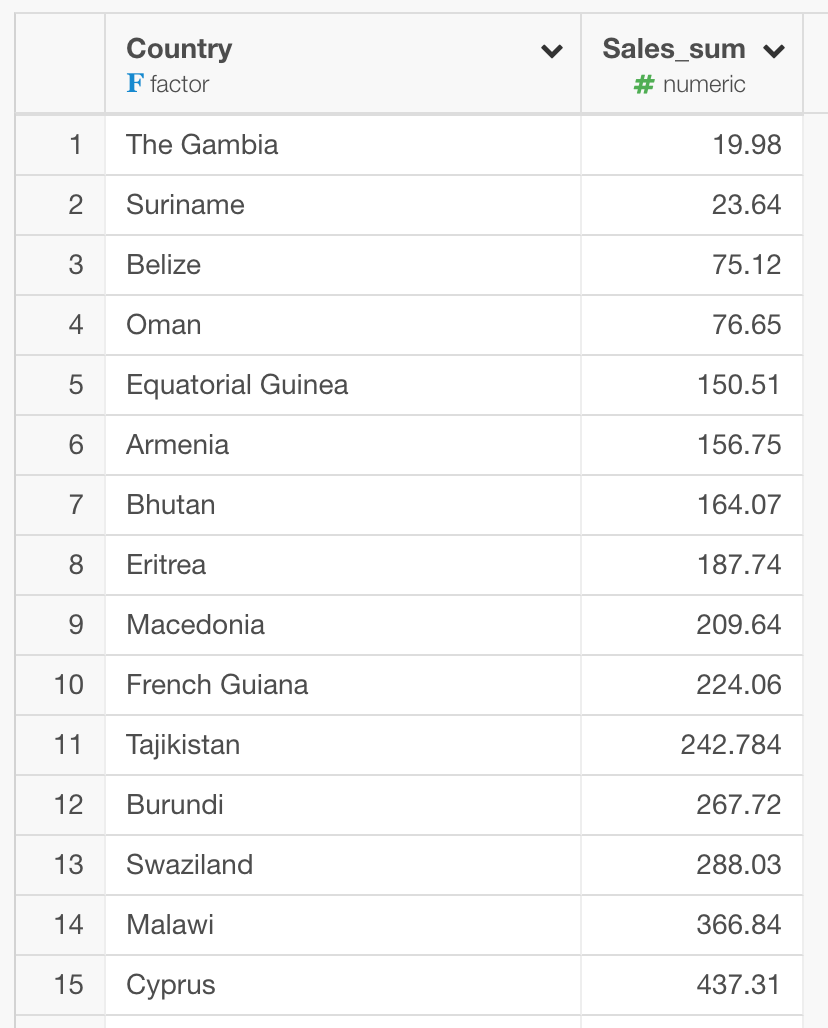The height and width of the screenshot is (1028, 828).
Task: Select row number 4
Action: [x=60, y=325]
